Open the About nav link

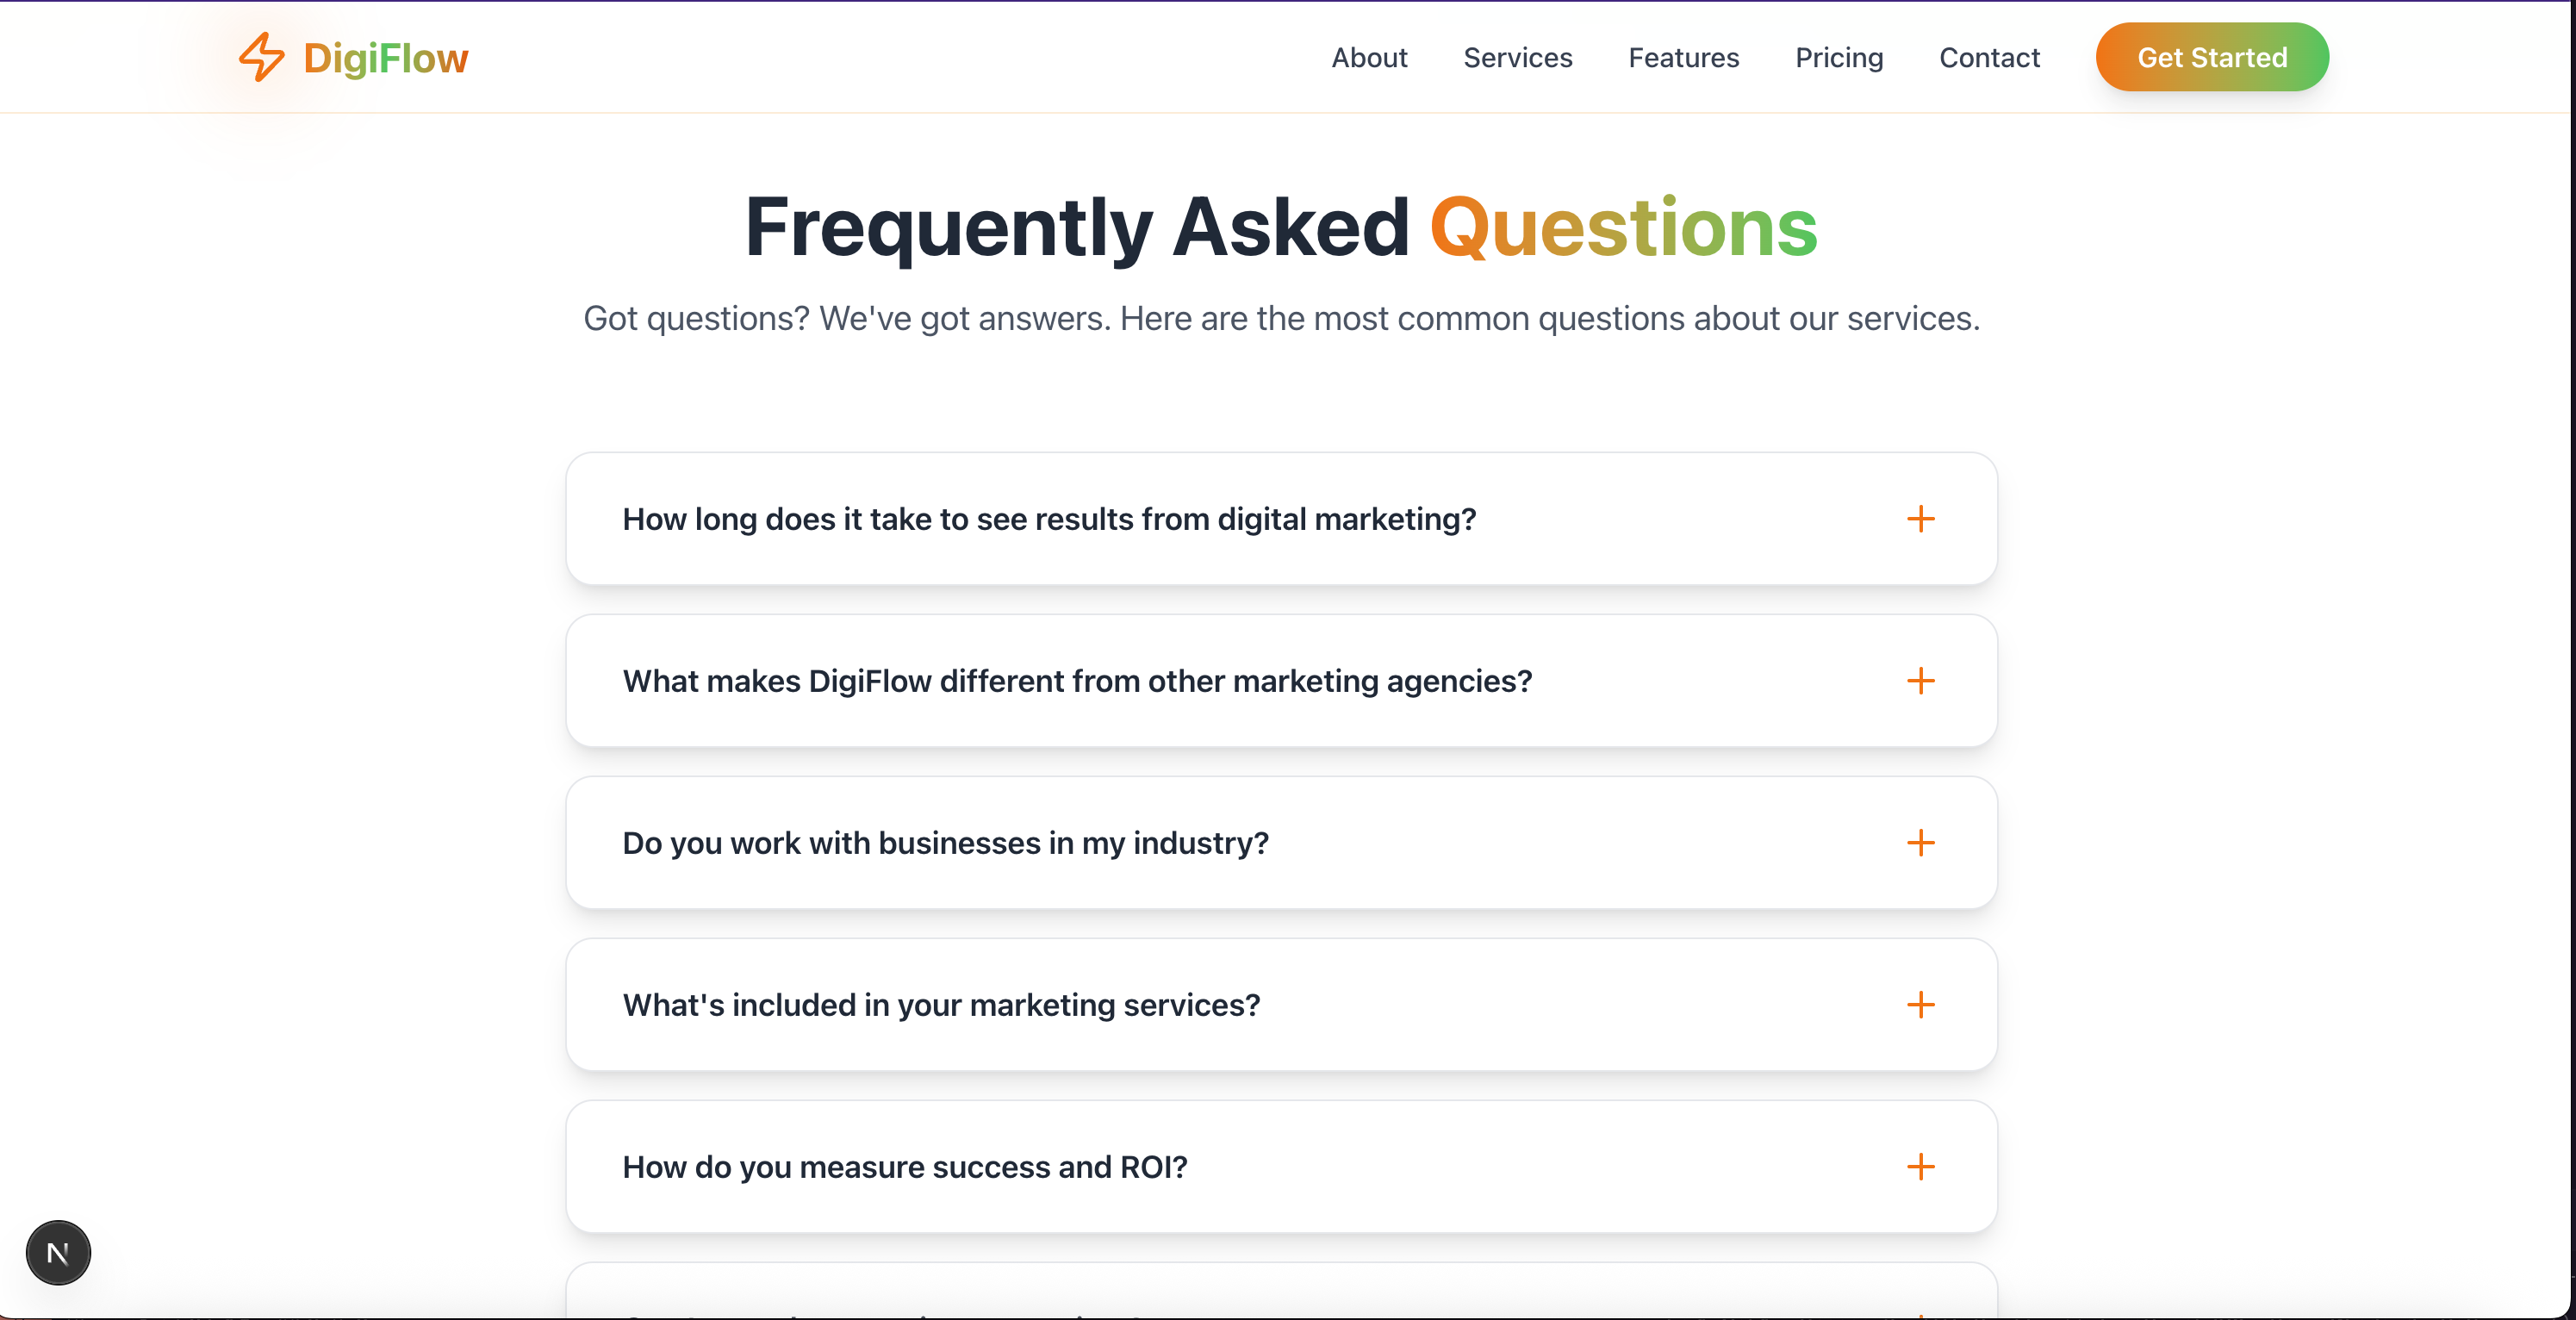click(x=1369, y=58)
